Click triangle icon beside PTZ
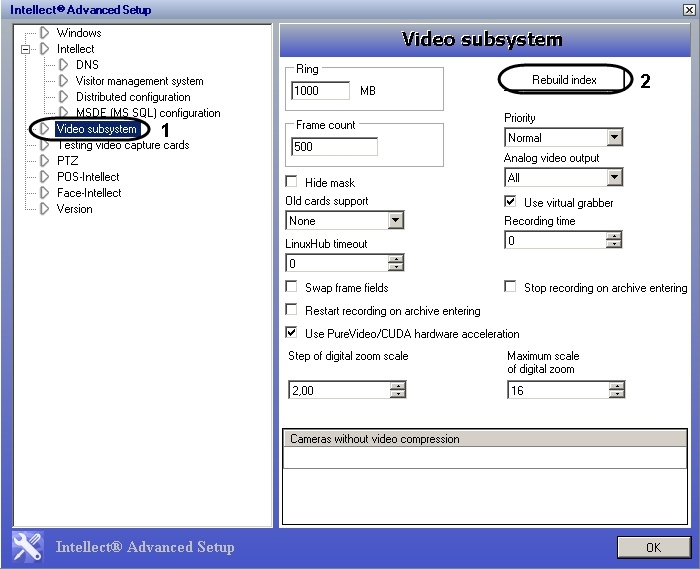The width and height of the screenshot is (700, 569). click(x=44, y=161)
